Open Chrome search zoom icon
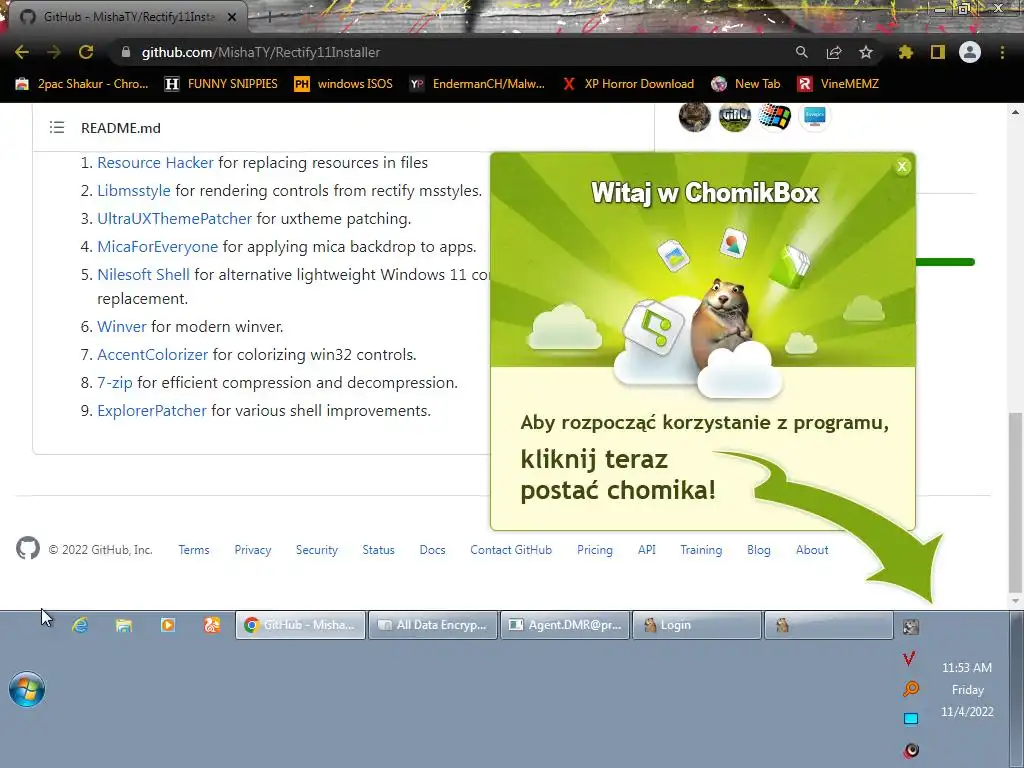This screenshot has width=1024, height=768. coord(801,52)
